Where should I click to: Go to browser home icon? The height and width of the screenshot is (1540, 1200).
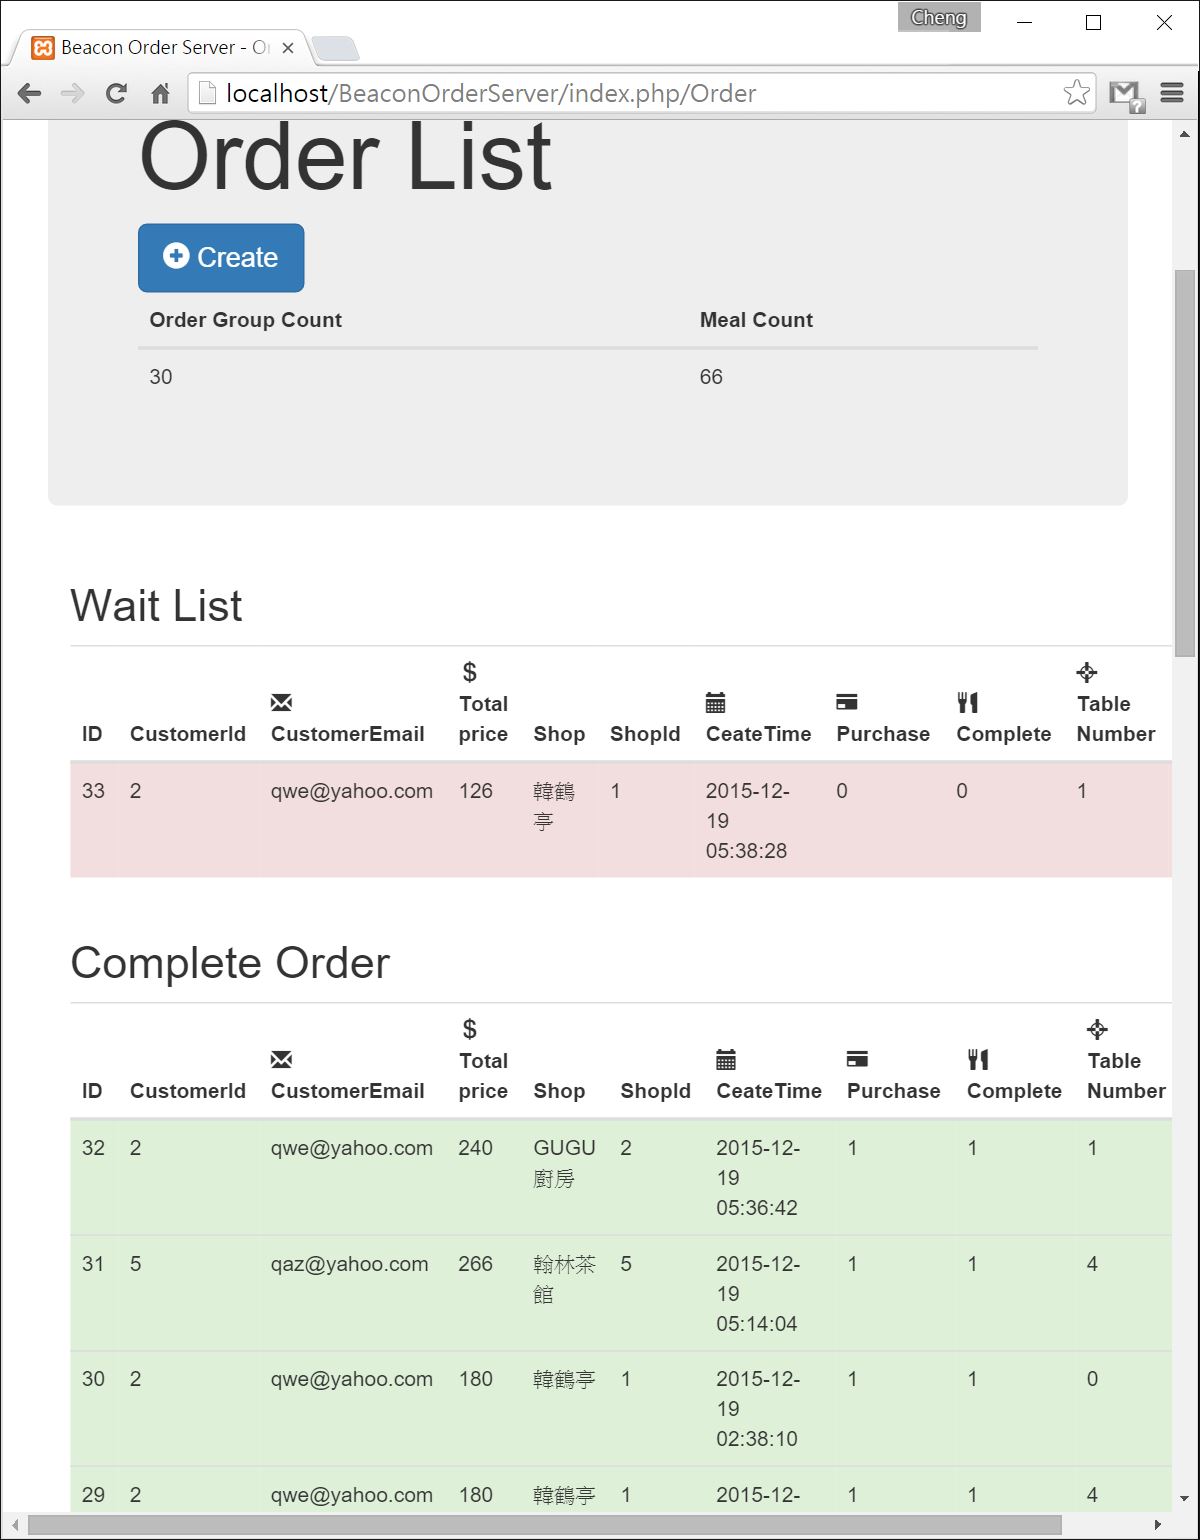(160, 94)
